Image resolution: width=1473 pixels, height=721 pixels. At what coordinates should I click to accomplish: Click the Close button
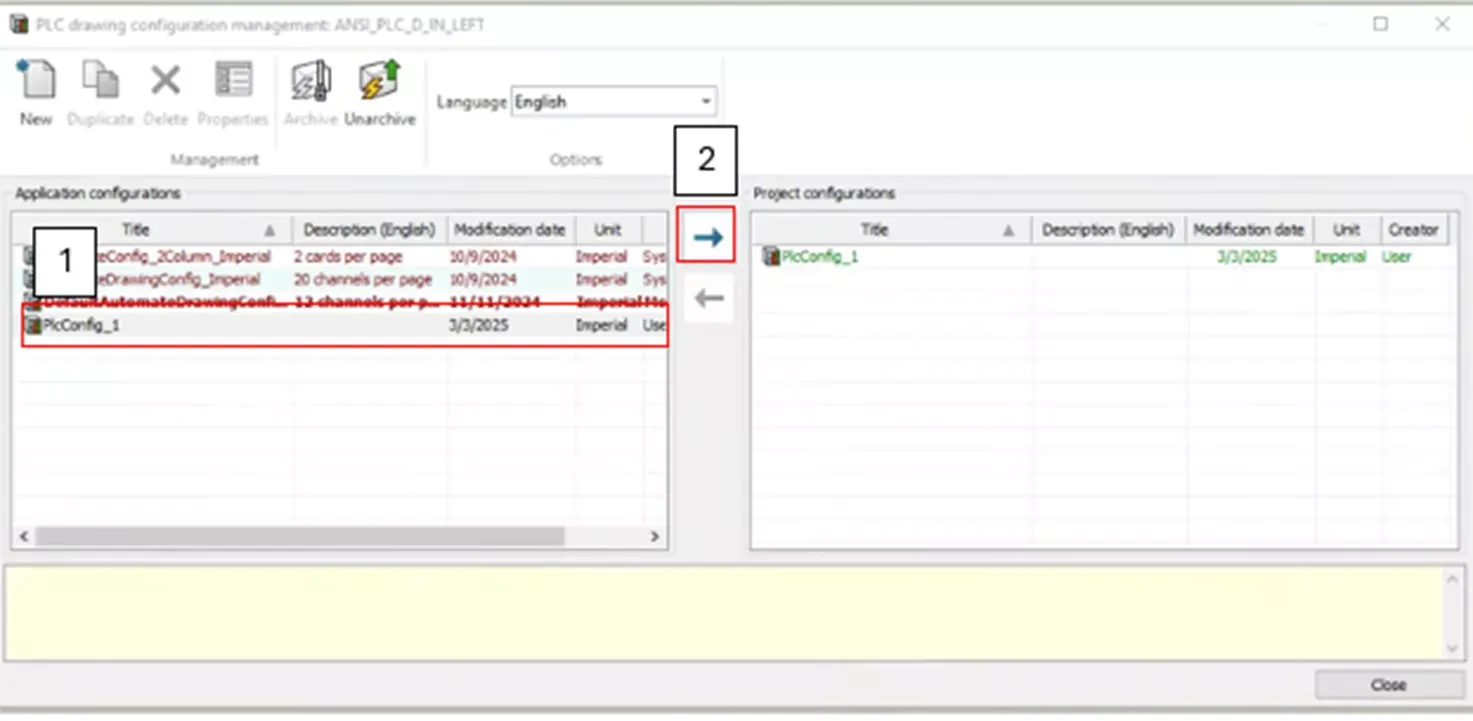pos(1389,685)
